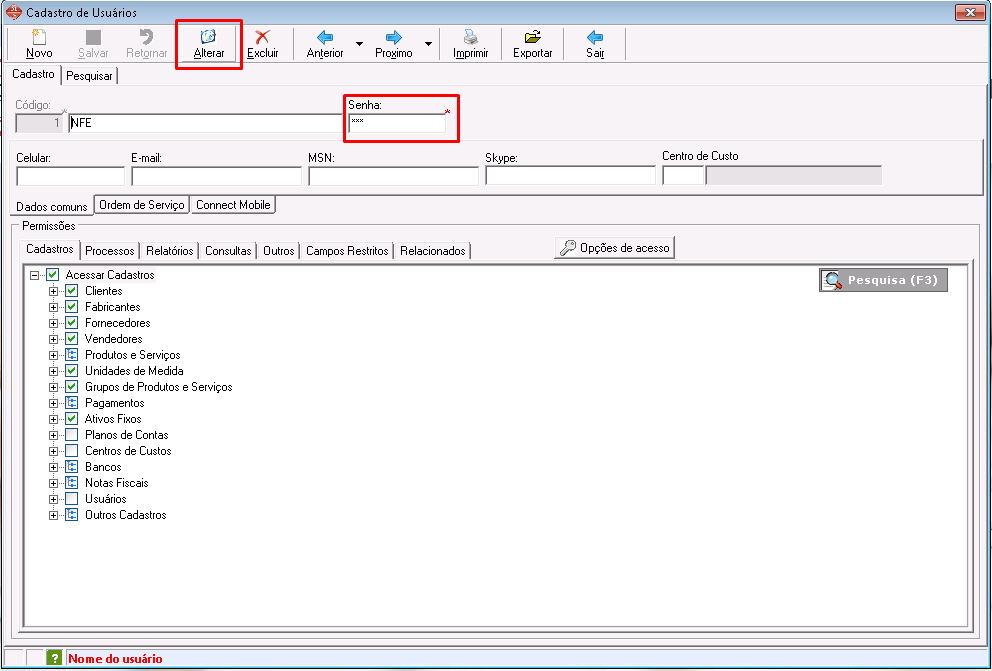Screen dimensions: 992x671
Task: Open the Anterior dropdown arrow
Action: (359, 44)
